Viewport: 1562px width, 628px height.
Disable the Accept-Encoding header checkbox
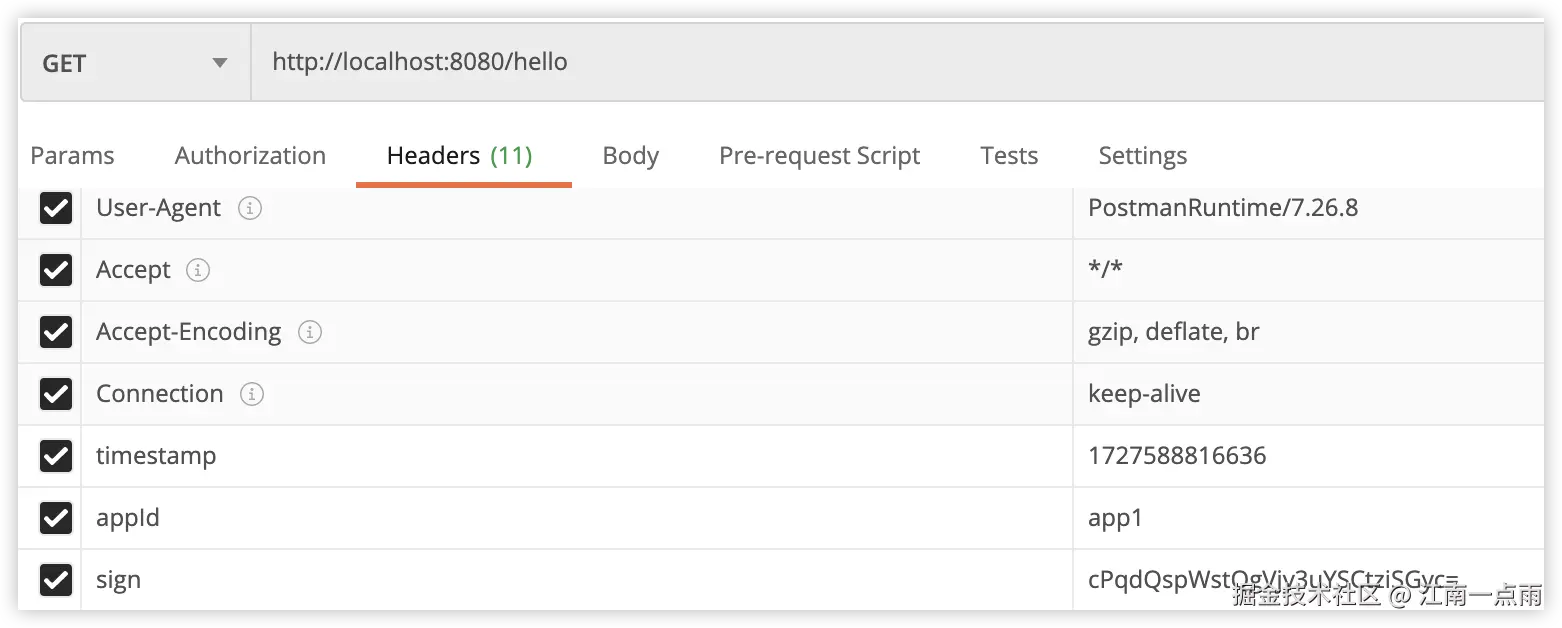click(x=55, y=332)
